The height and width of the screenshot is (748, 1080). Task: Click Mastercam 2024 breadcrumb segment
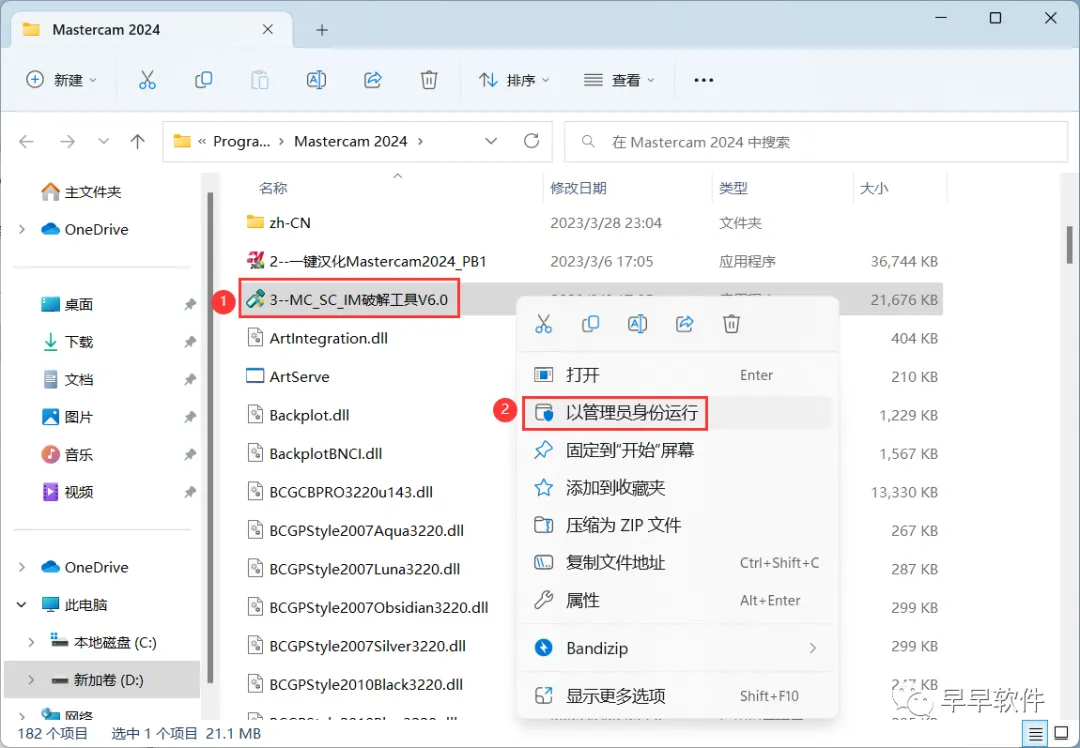click(x=351, y=141)
